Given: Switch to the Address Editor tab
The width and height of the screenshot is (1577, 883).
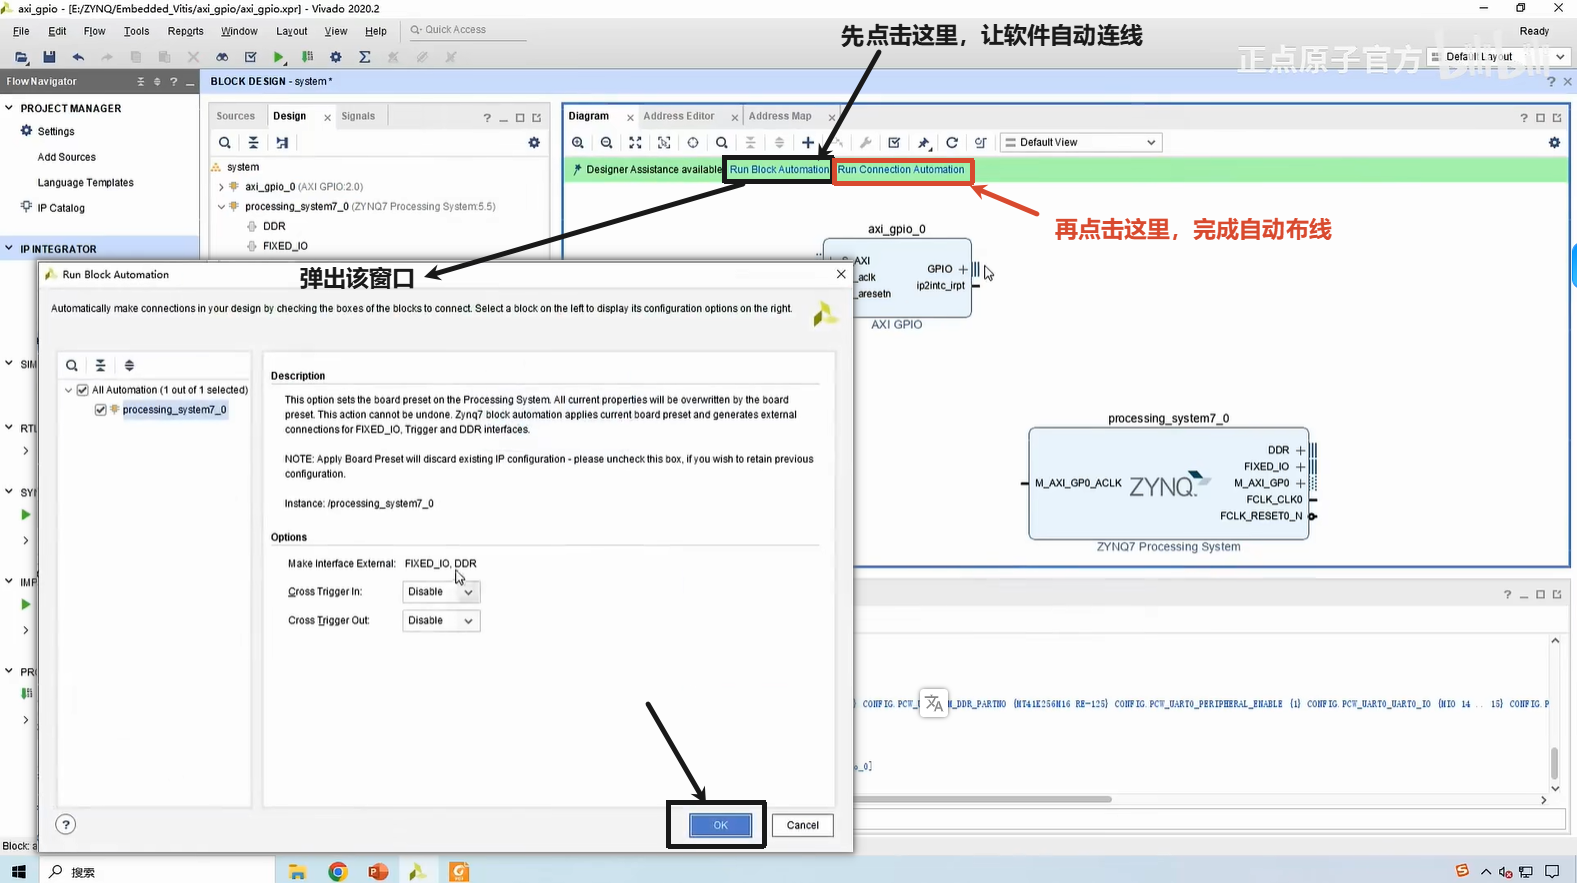Looking at the screenshot, I should [x=679, y=116].
